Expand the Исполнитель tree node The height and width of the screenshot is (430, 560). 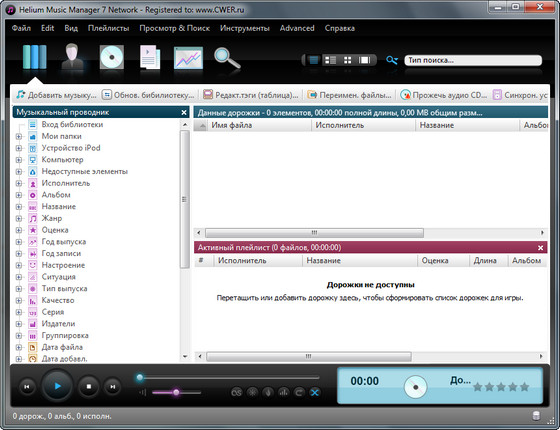click(x=19, y=184)
